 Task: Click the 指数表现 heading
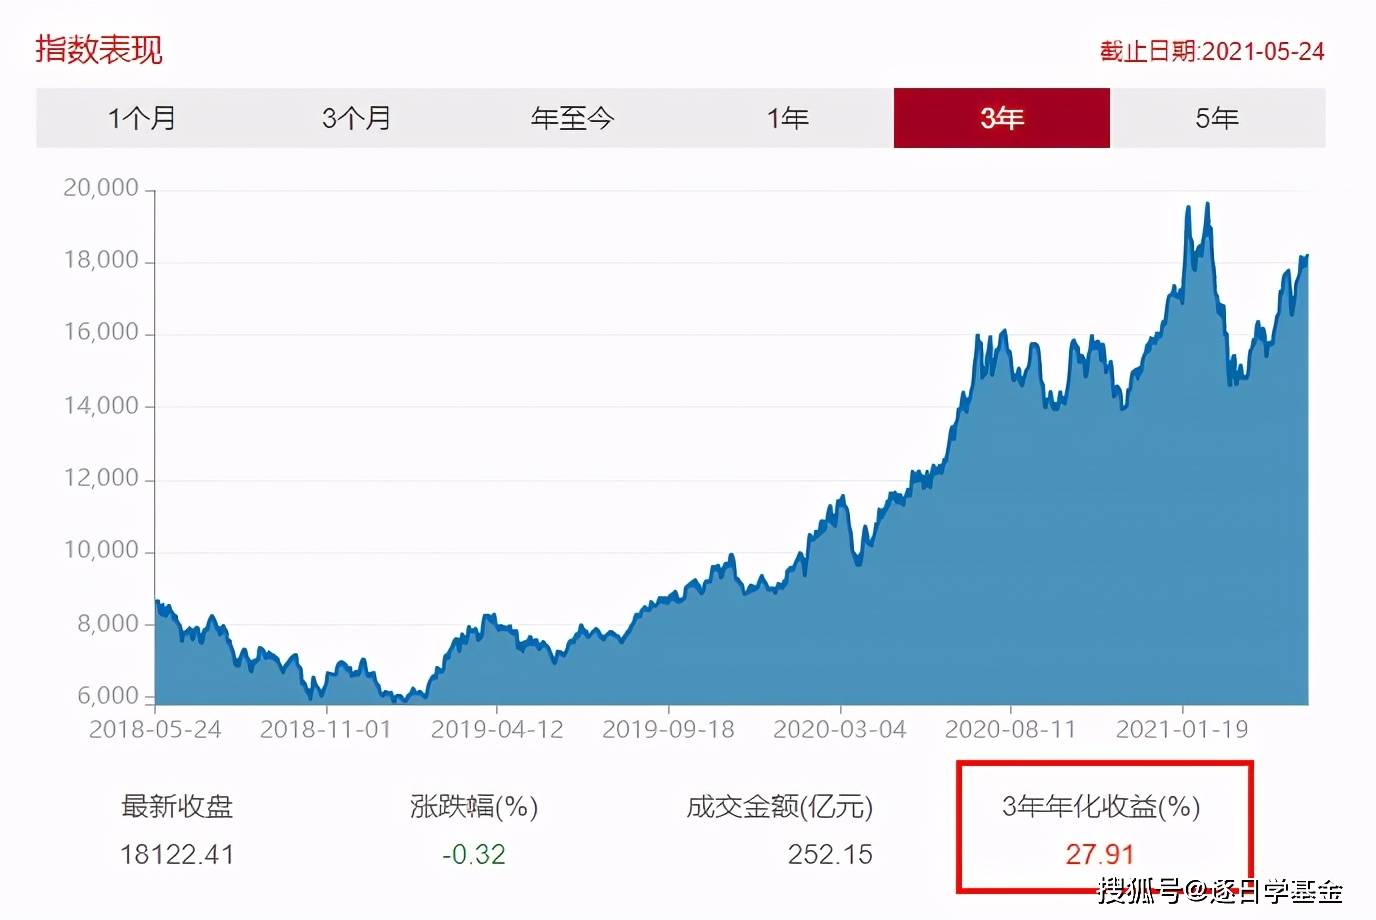[99, 49]
